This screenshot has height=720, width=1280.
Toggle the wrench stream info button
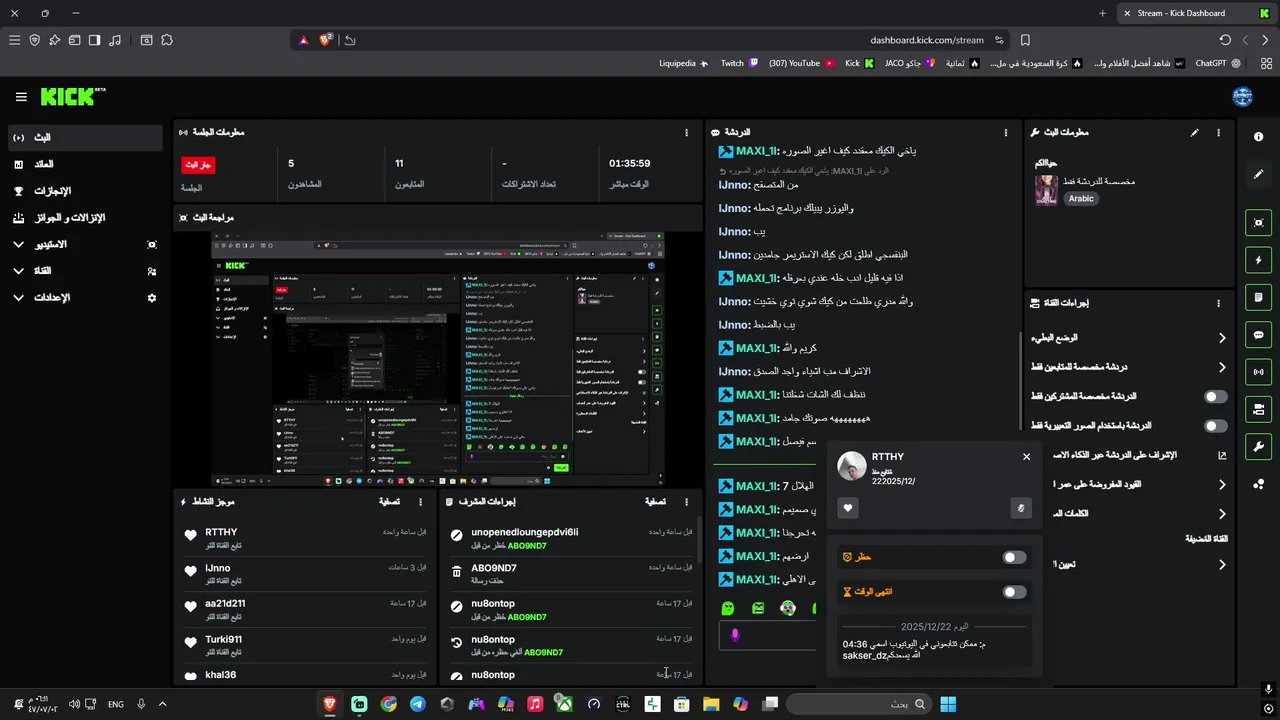[x=1259, y=446]
